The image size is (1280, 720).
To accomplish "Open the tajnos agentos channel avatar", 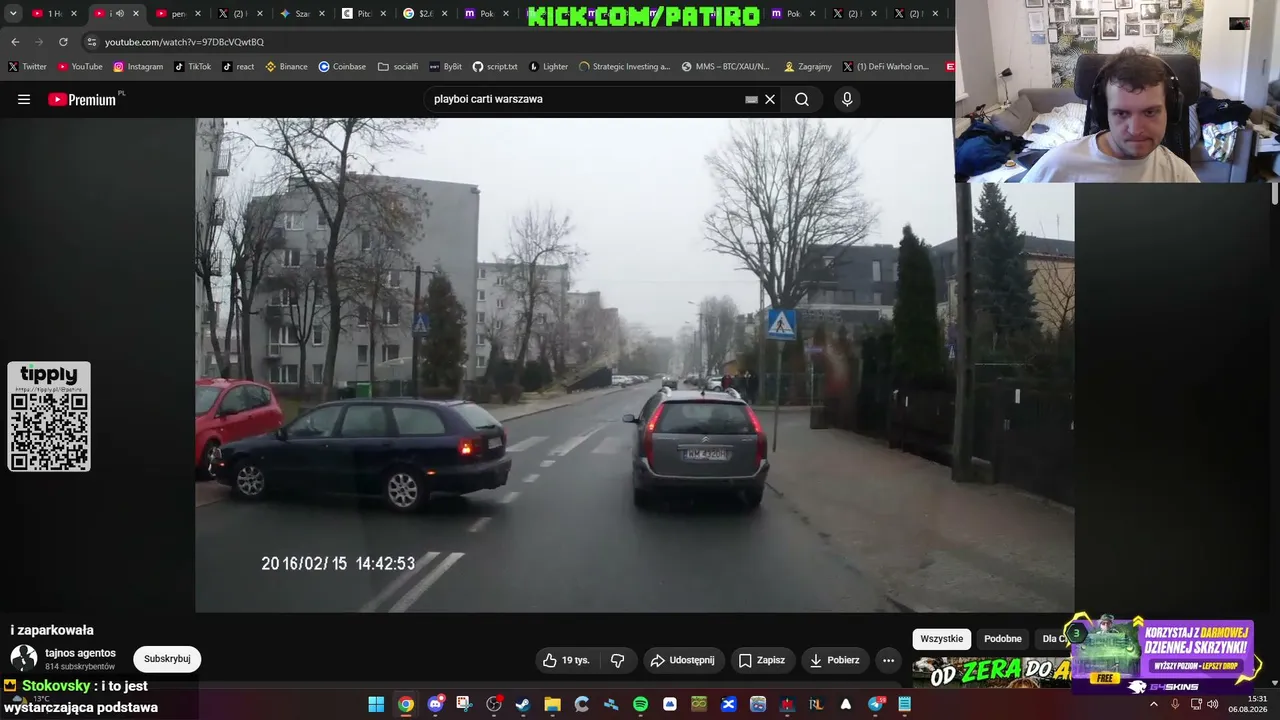I will tap(24, 658).
